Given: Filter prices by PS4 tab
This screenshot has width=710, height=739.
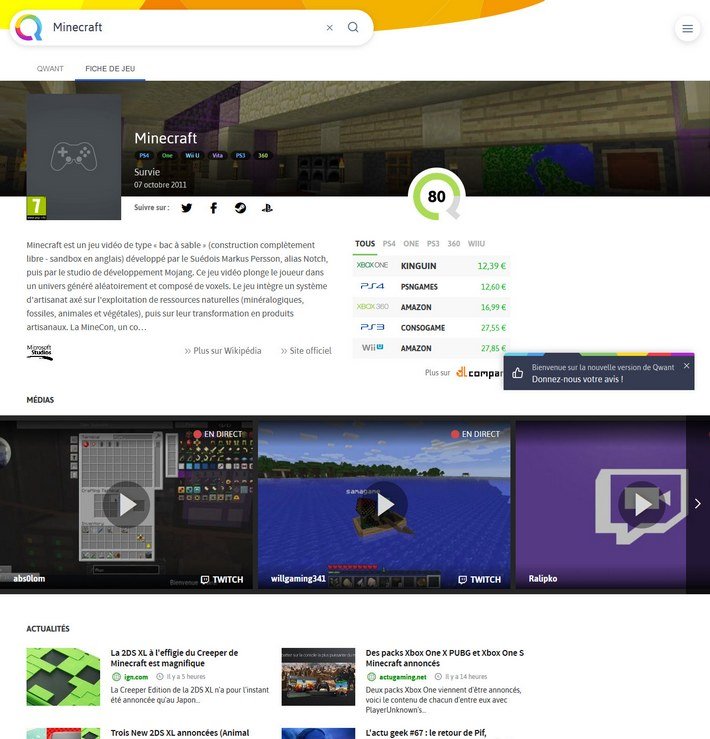Looking at the screenshot, I should 389,244.
